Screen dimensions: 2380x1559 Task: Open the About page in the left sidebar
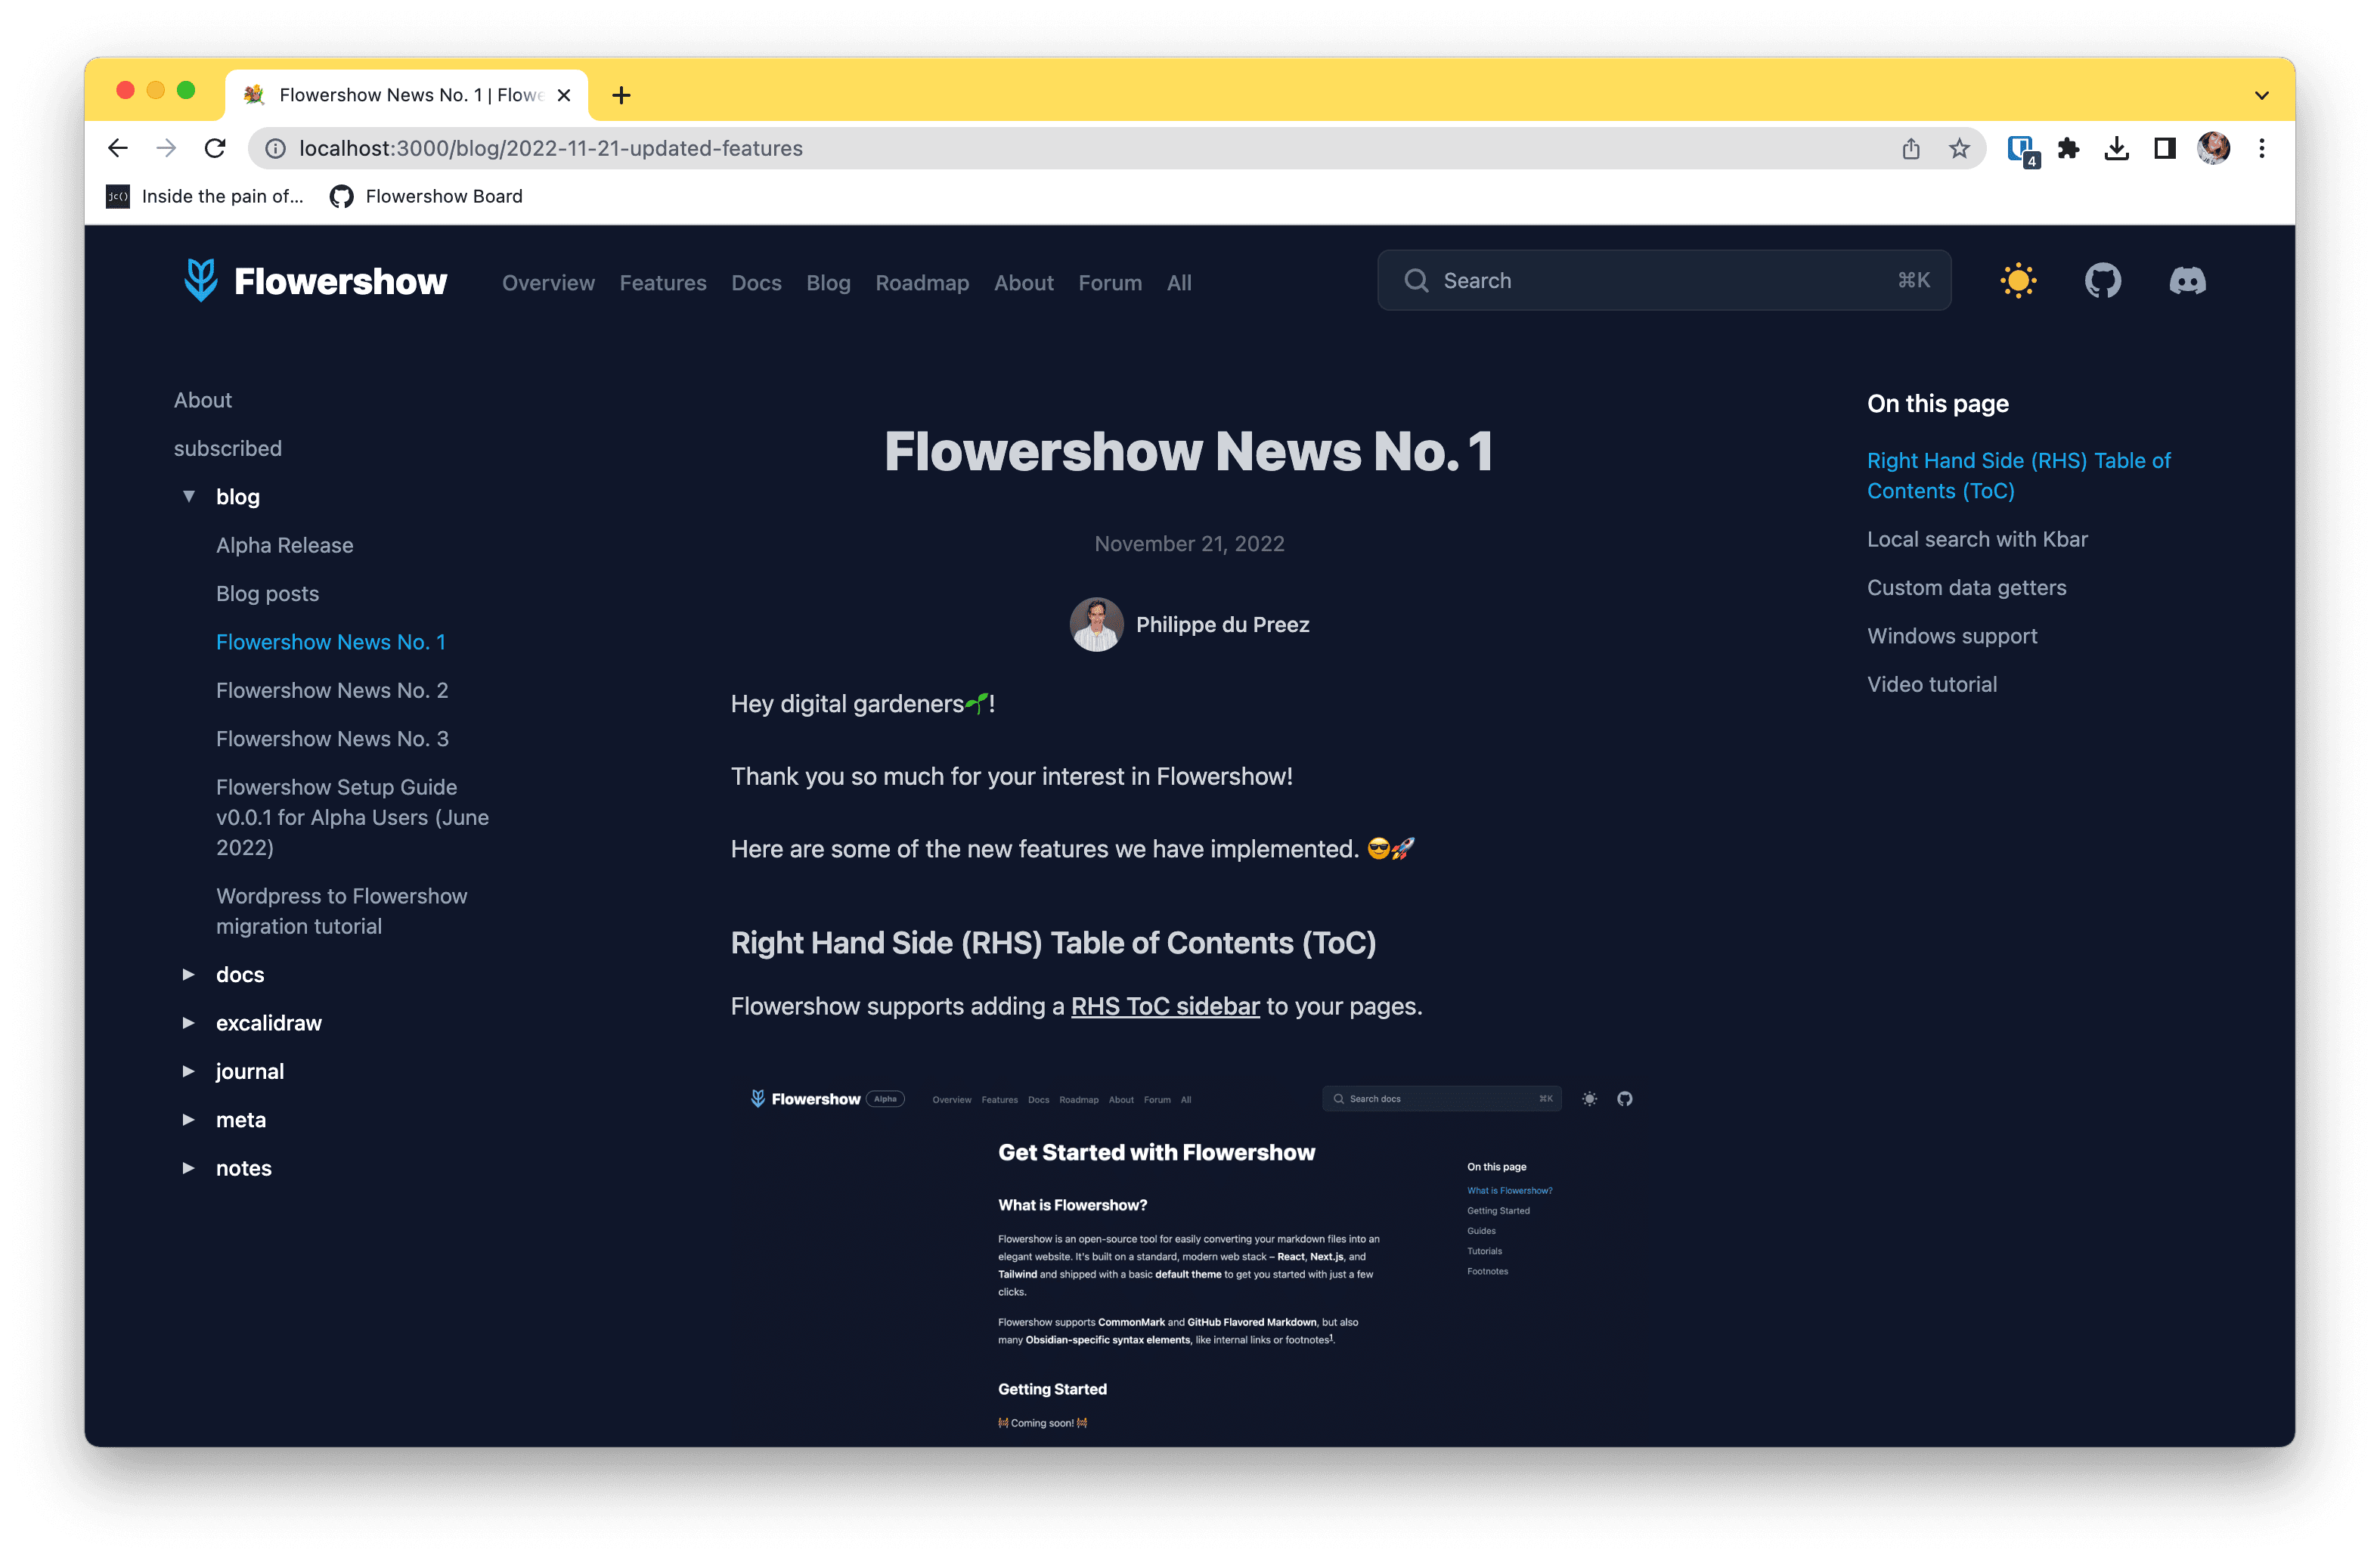(x=203, y=400)
